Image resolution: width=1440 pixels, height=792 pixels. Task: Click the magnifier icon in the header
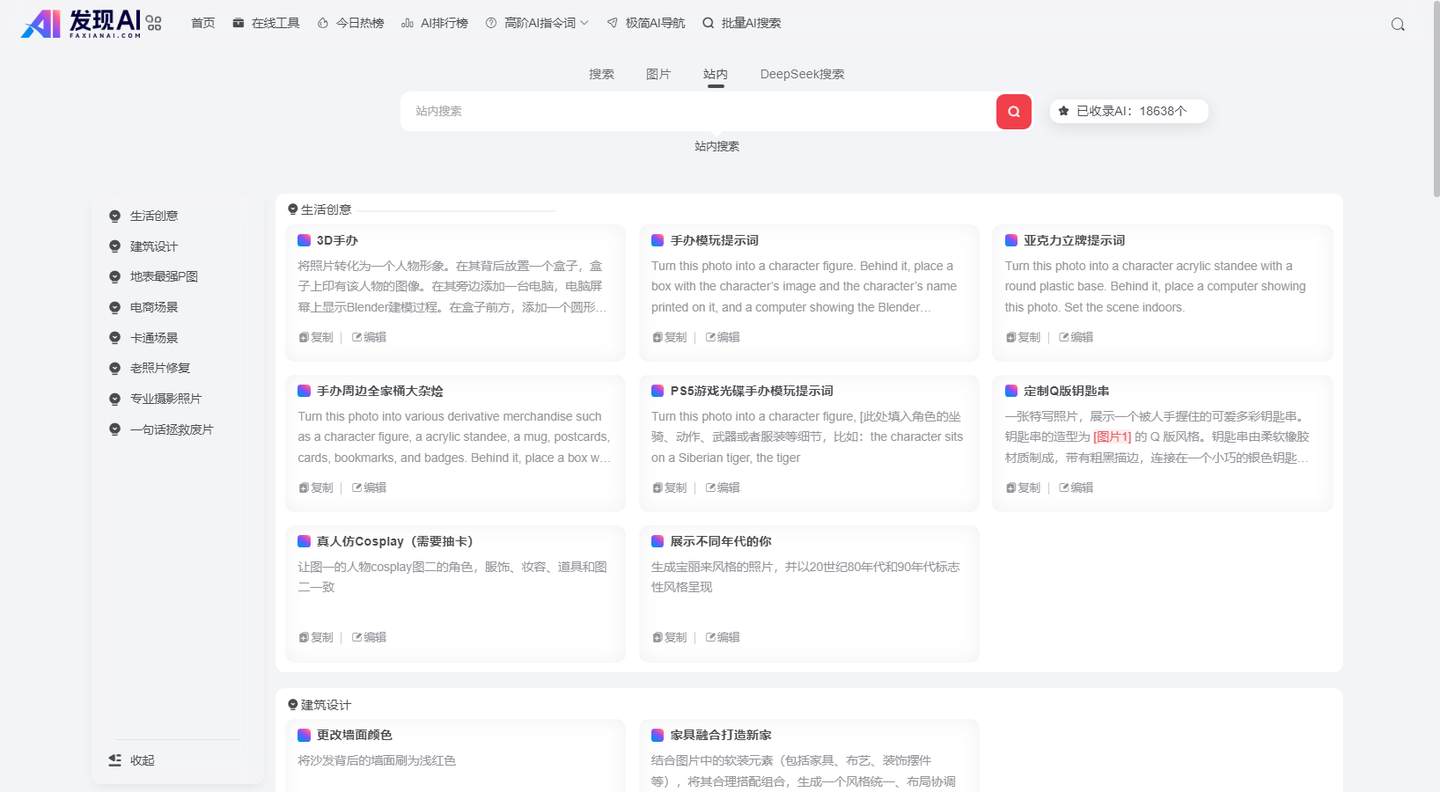tap(1398, 24)
